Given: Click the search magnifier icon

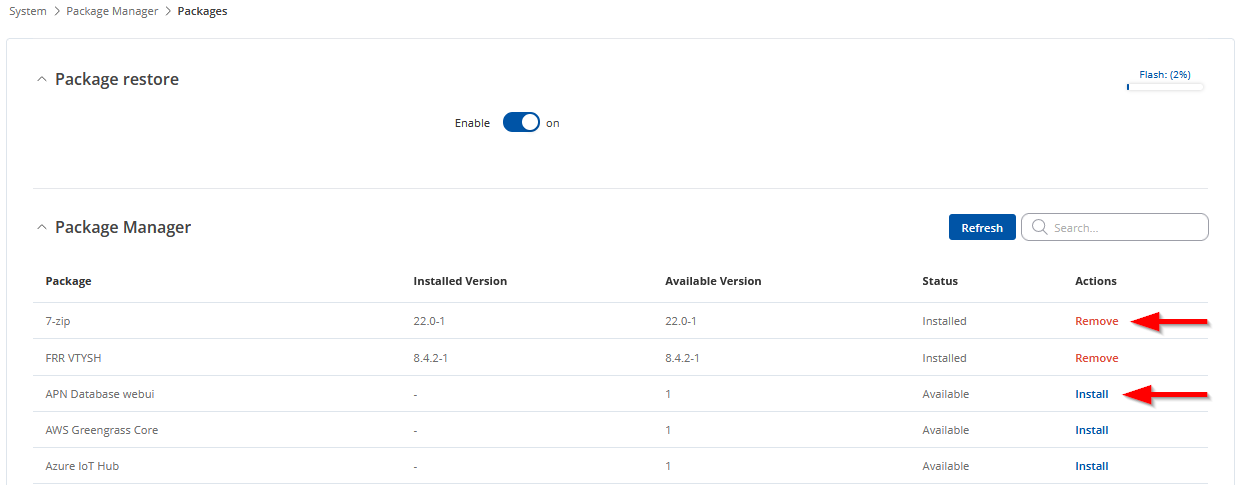Looking at the screenshot, I should click(x=1039, y=227).
